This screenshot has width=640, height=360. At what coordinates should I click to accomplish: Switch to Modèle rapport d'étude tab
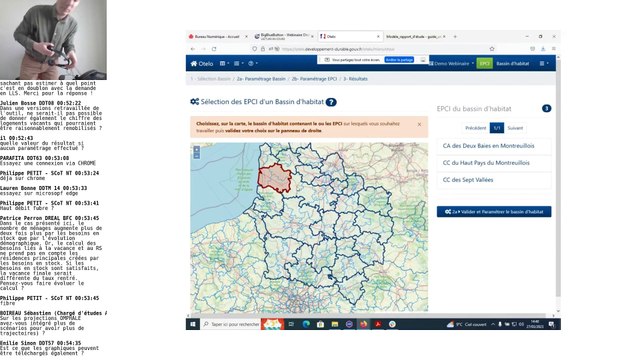[415, 37]
